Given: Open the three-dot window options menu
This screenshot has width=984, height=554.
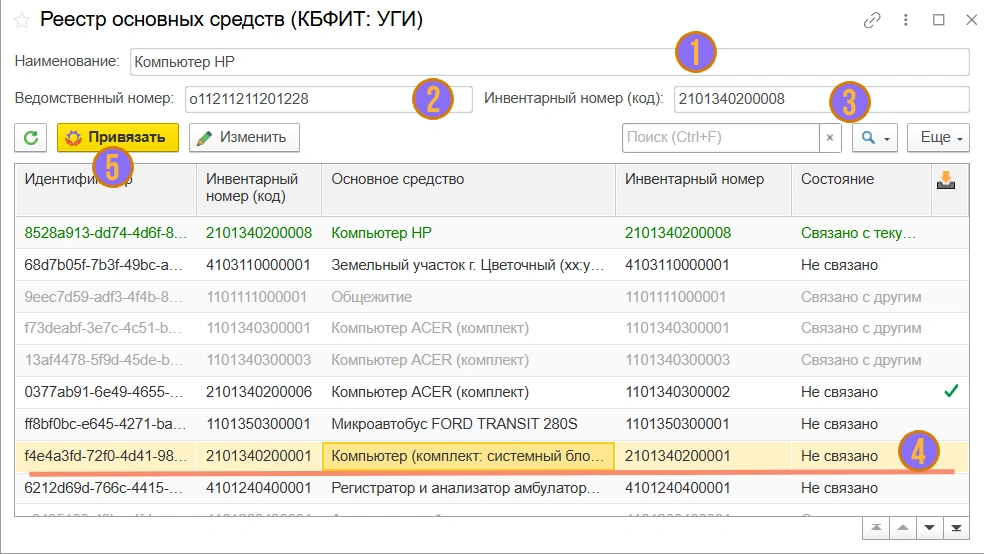Looking at the screenshot, I should (906, 20).
